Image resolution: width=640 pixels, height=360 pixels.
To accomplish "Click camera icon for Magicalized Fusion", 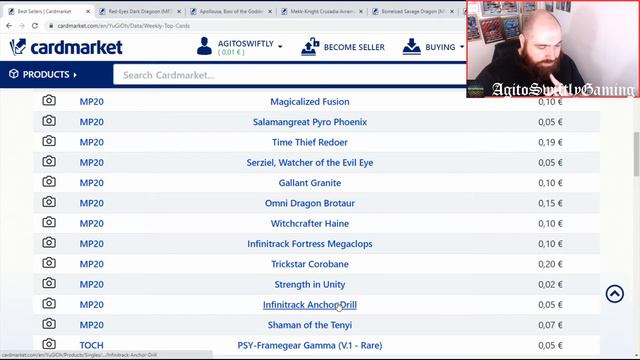I will click(49, 100).
